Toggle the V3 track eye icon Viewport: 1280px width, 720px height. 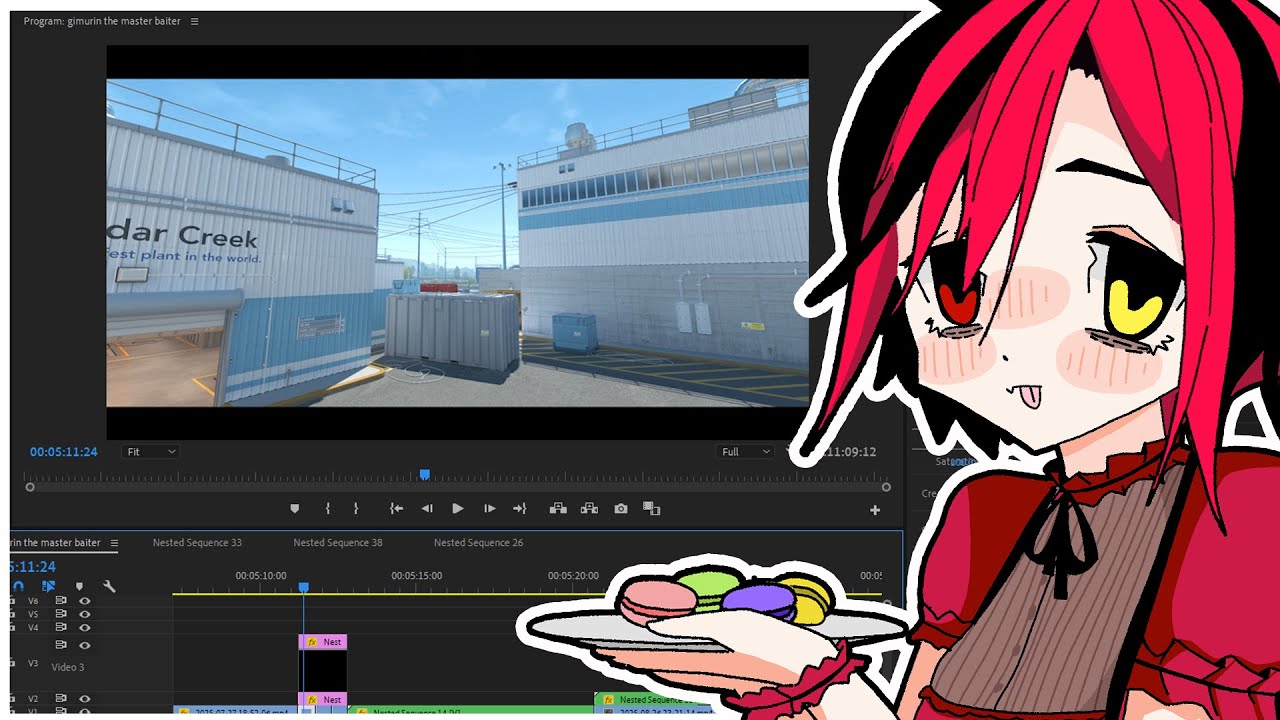[x=85, y=645]
